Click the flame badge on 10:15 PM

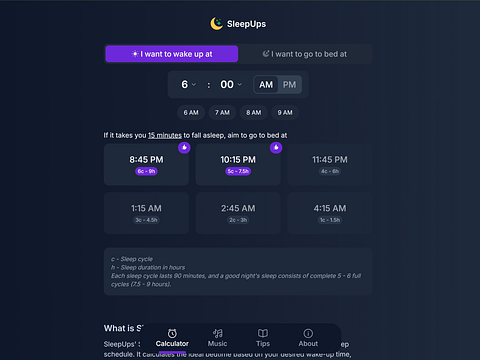tap(276, 147)
